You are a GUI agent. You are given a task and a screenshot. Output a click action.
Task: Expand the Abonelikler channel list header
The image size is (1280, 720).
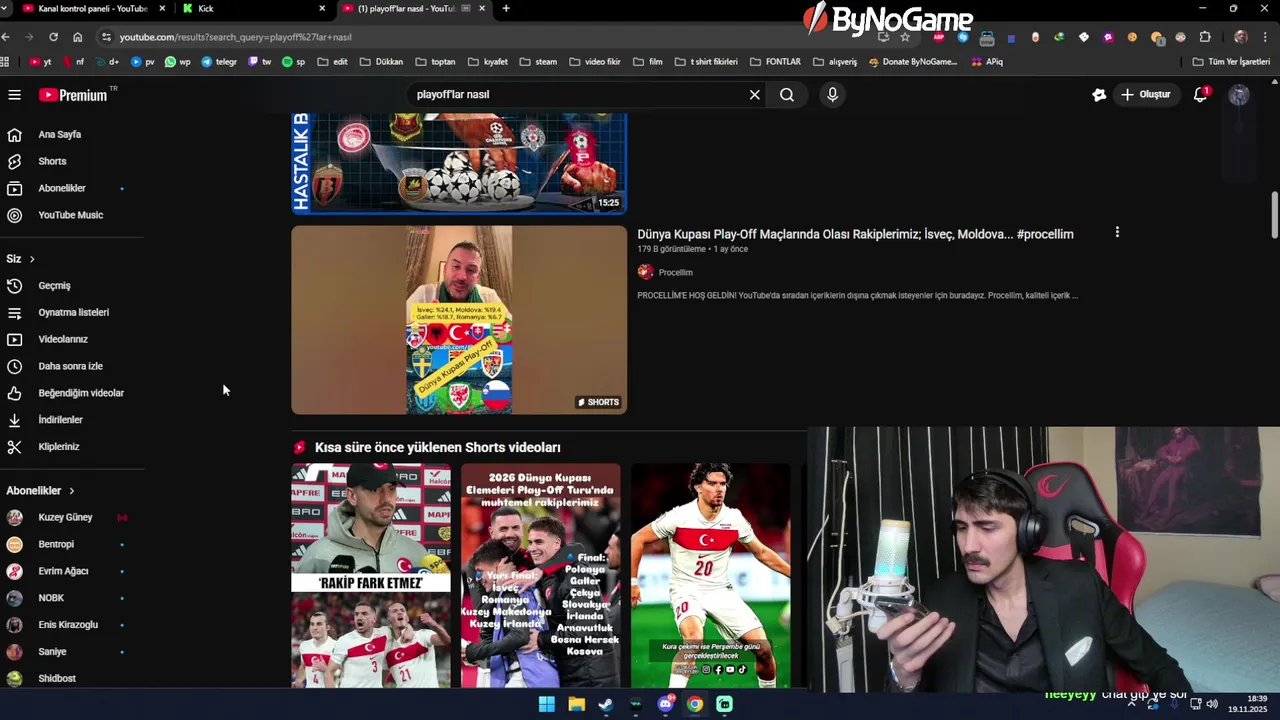coord(40,491)
